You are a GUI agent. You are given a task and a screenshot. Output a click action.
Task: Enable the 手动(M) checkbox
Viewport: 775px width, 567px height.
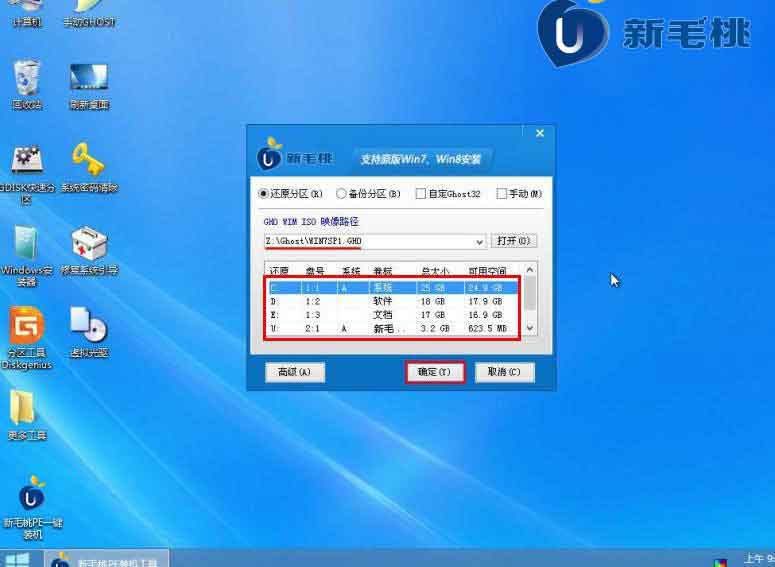point(501,194)
